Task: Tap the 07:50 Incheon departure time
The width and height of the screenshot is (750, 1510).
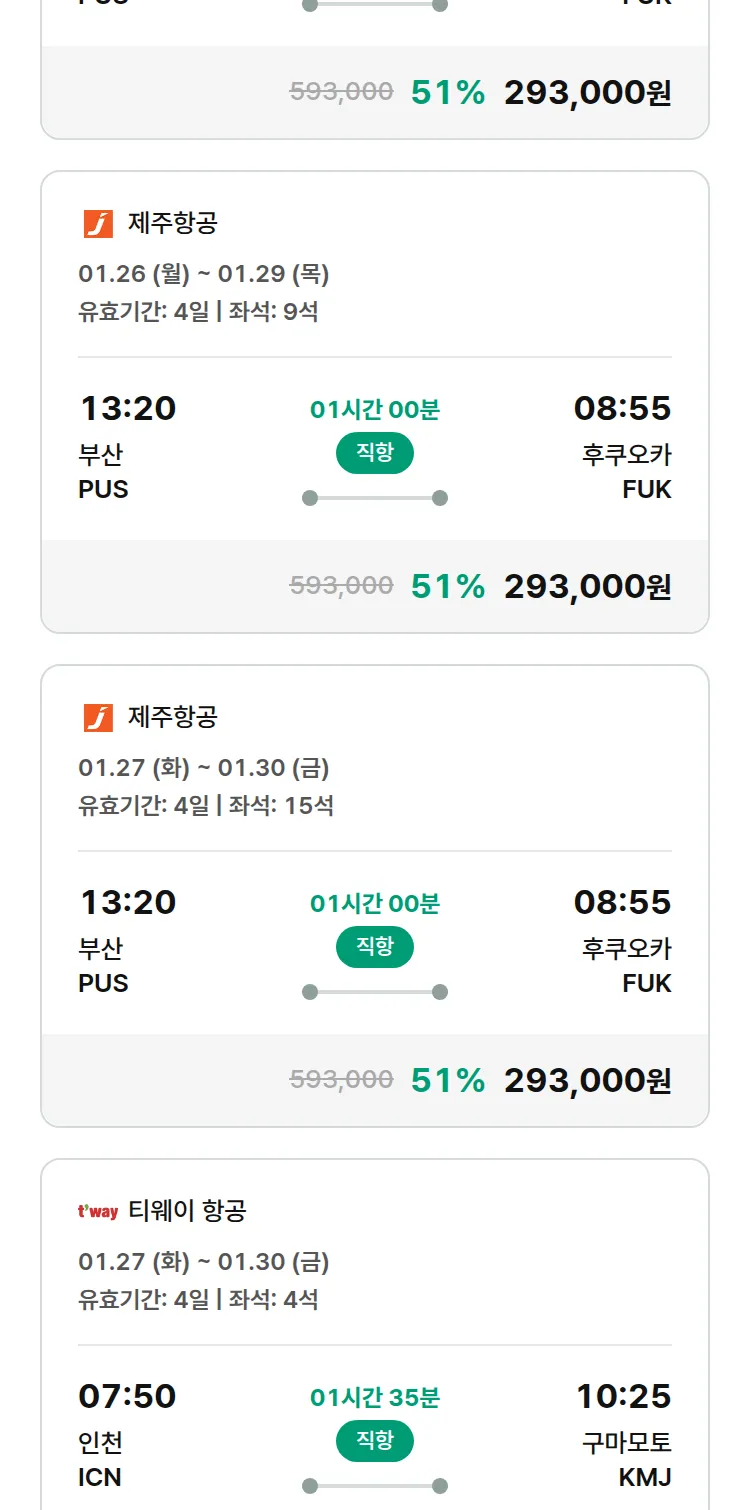Action: pos(127,1396)
